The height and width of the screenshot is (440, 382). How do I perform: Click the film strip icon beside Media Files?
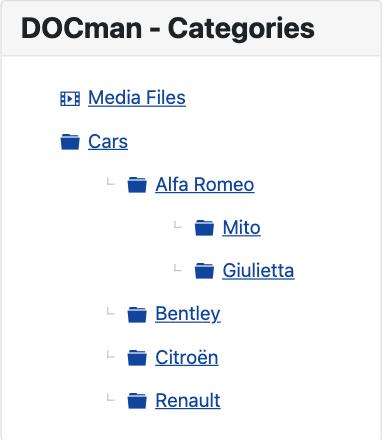(70, 99)
